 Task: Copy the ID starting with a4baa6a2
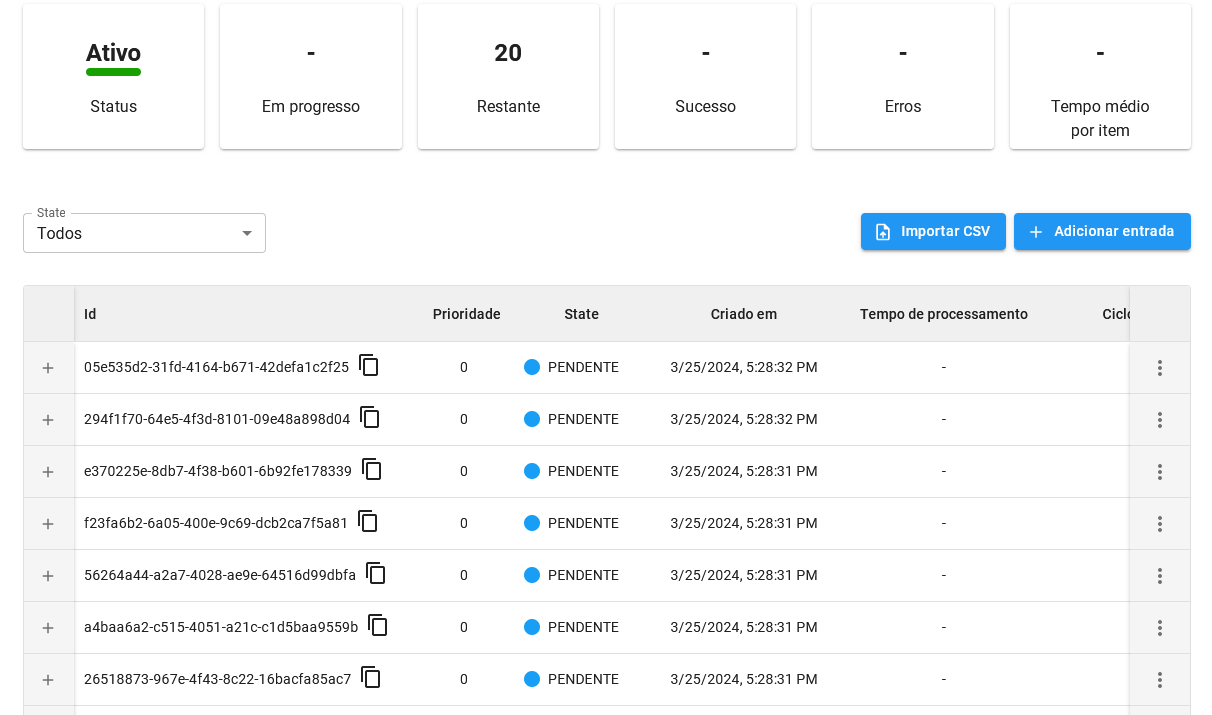click(x=378, y=626)
